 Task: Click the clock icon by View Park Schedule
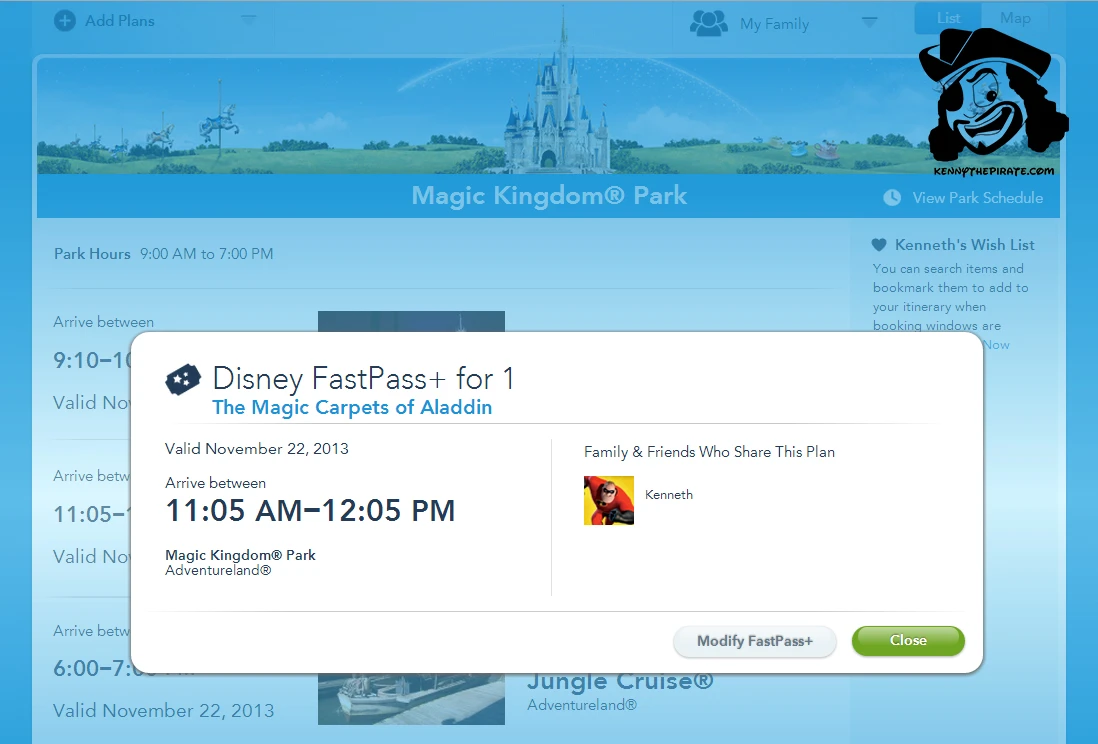point(891,198)
